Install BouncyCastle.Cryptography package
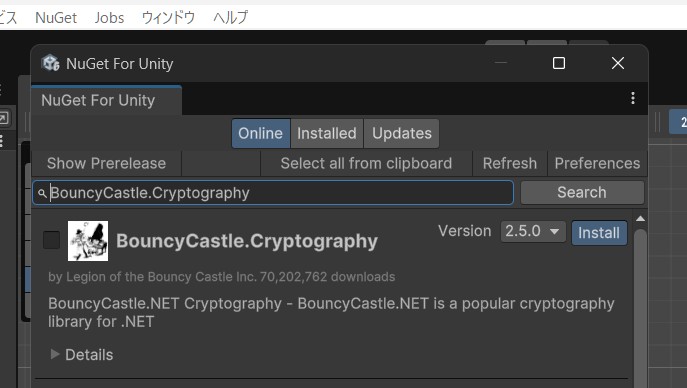 [x=599, y=233]
